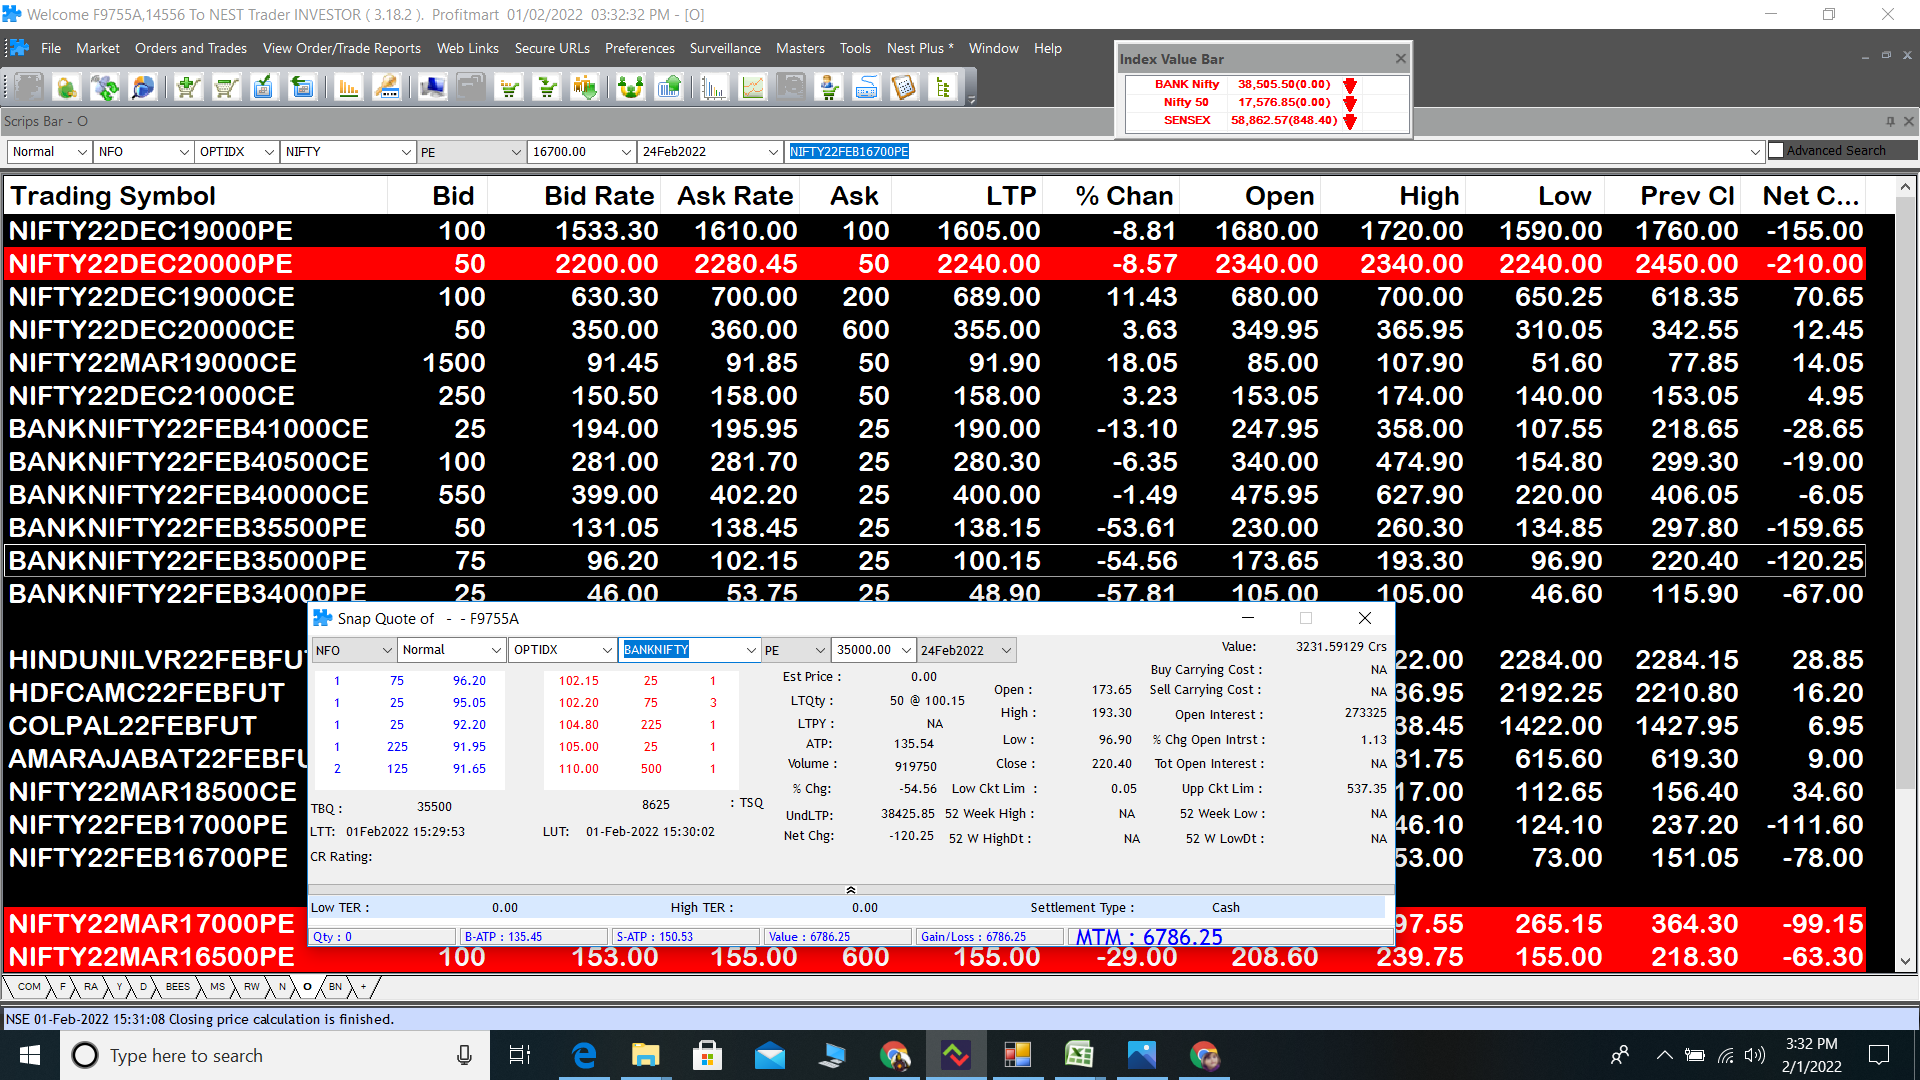Expand the NIFTY22FEB16700PE scrip name dropdown
1920x1080 pixels.
(1754, 152)
